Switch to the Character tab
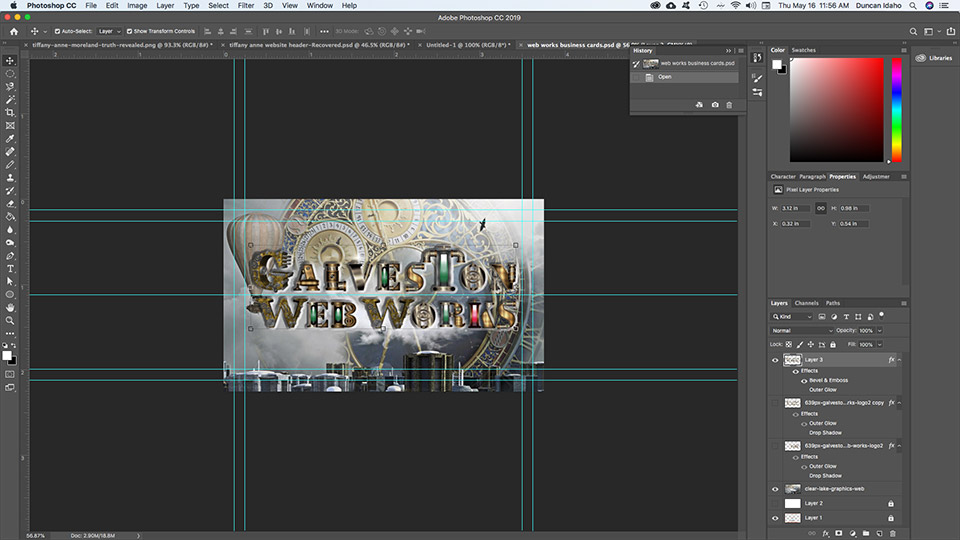Viewport: 960px width, 540px height. point(783,176)
